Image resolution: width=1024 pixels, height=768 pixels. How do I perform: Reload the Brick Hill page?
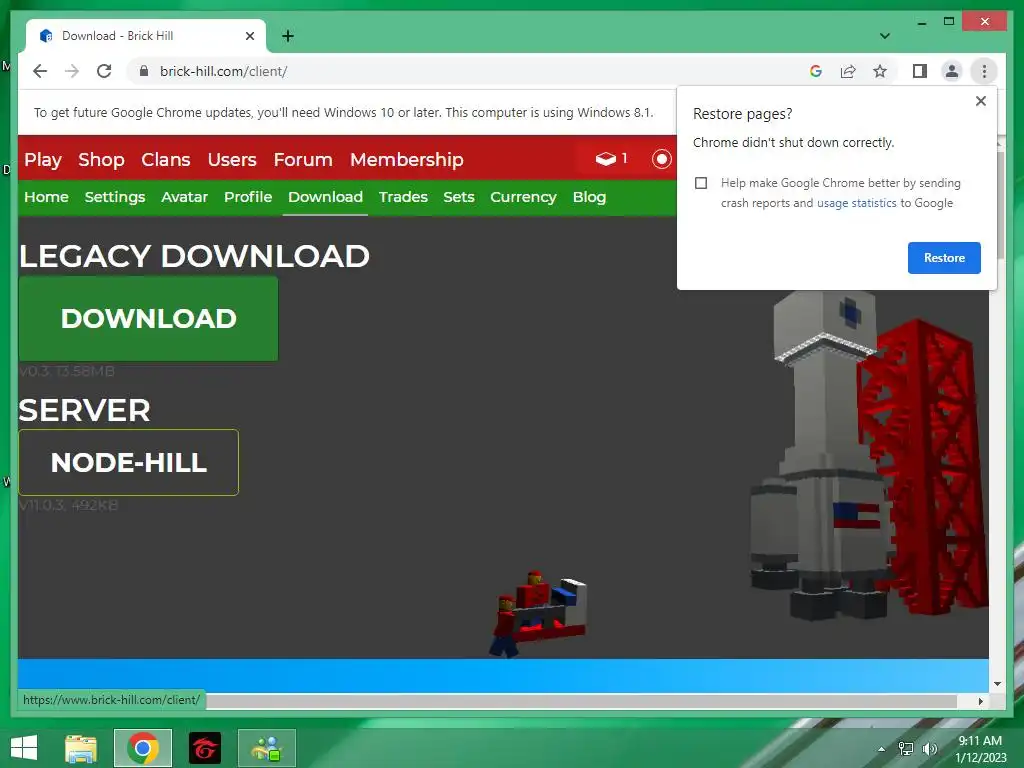click(x=104, y=71)
